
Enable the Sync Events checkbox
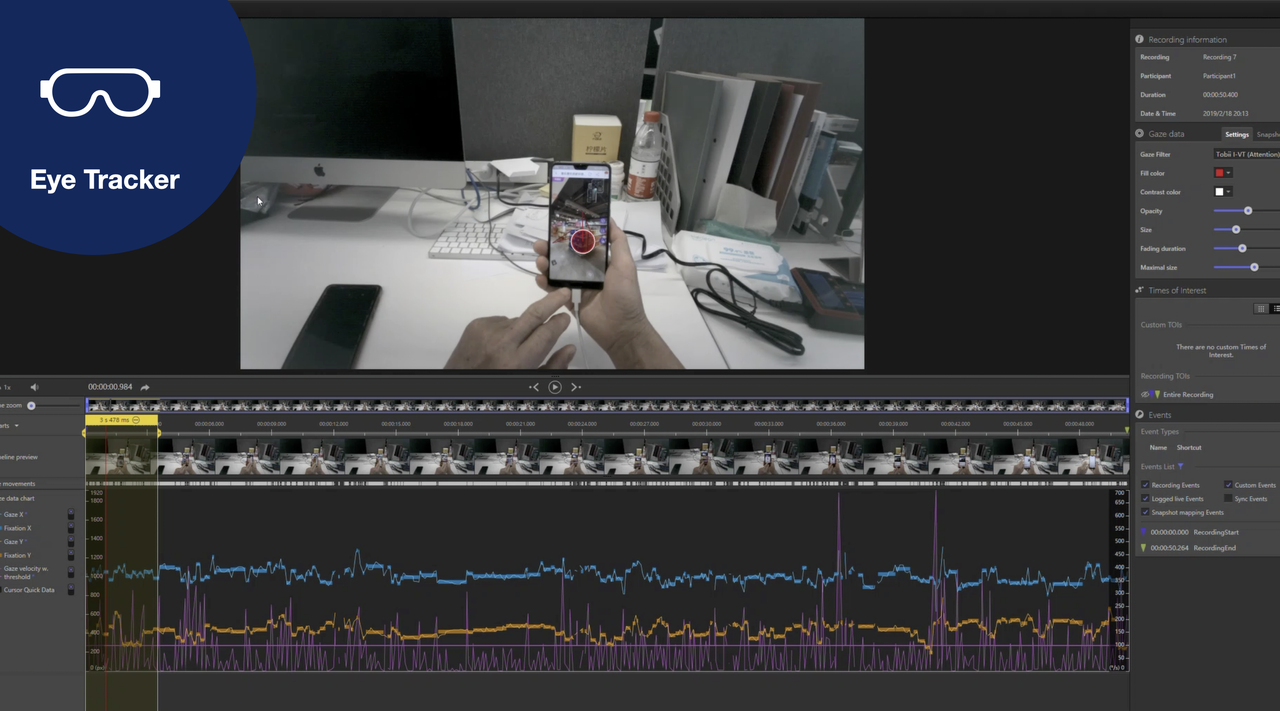(1228, 498)
